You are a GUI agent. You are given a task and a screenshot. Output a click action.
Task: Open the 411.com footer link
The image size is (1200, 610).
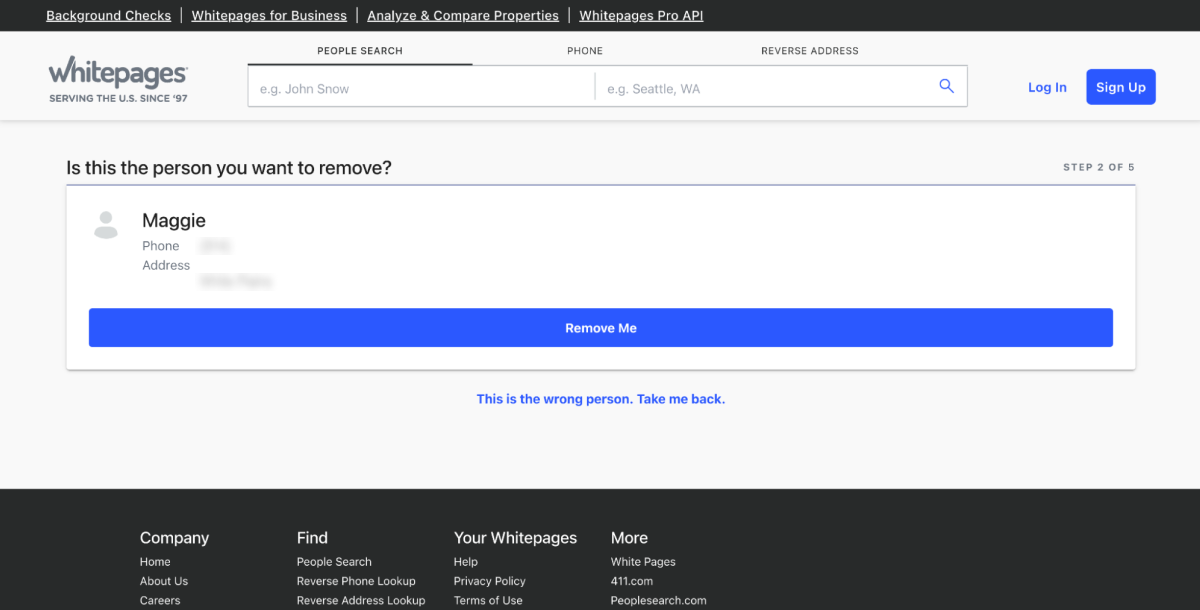632,581
